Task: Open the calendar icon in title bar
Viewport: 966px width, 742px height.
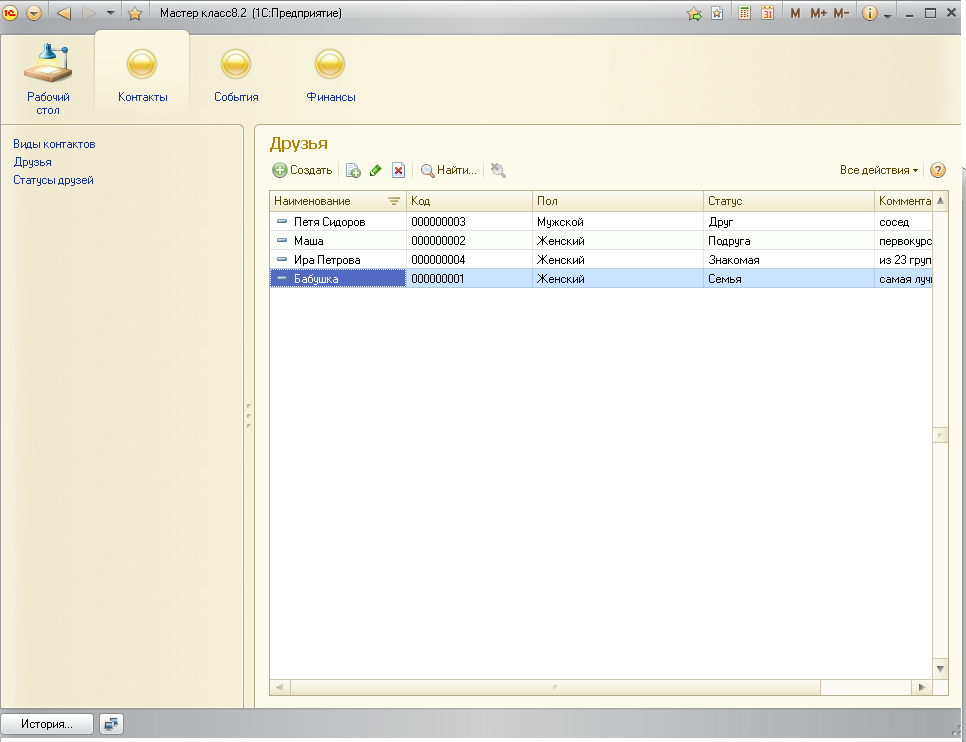Action: [x=767, y=14]
